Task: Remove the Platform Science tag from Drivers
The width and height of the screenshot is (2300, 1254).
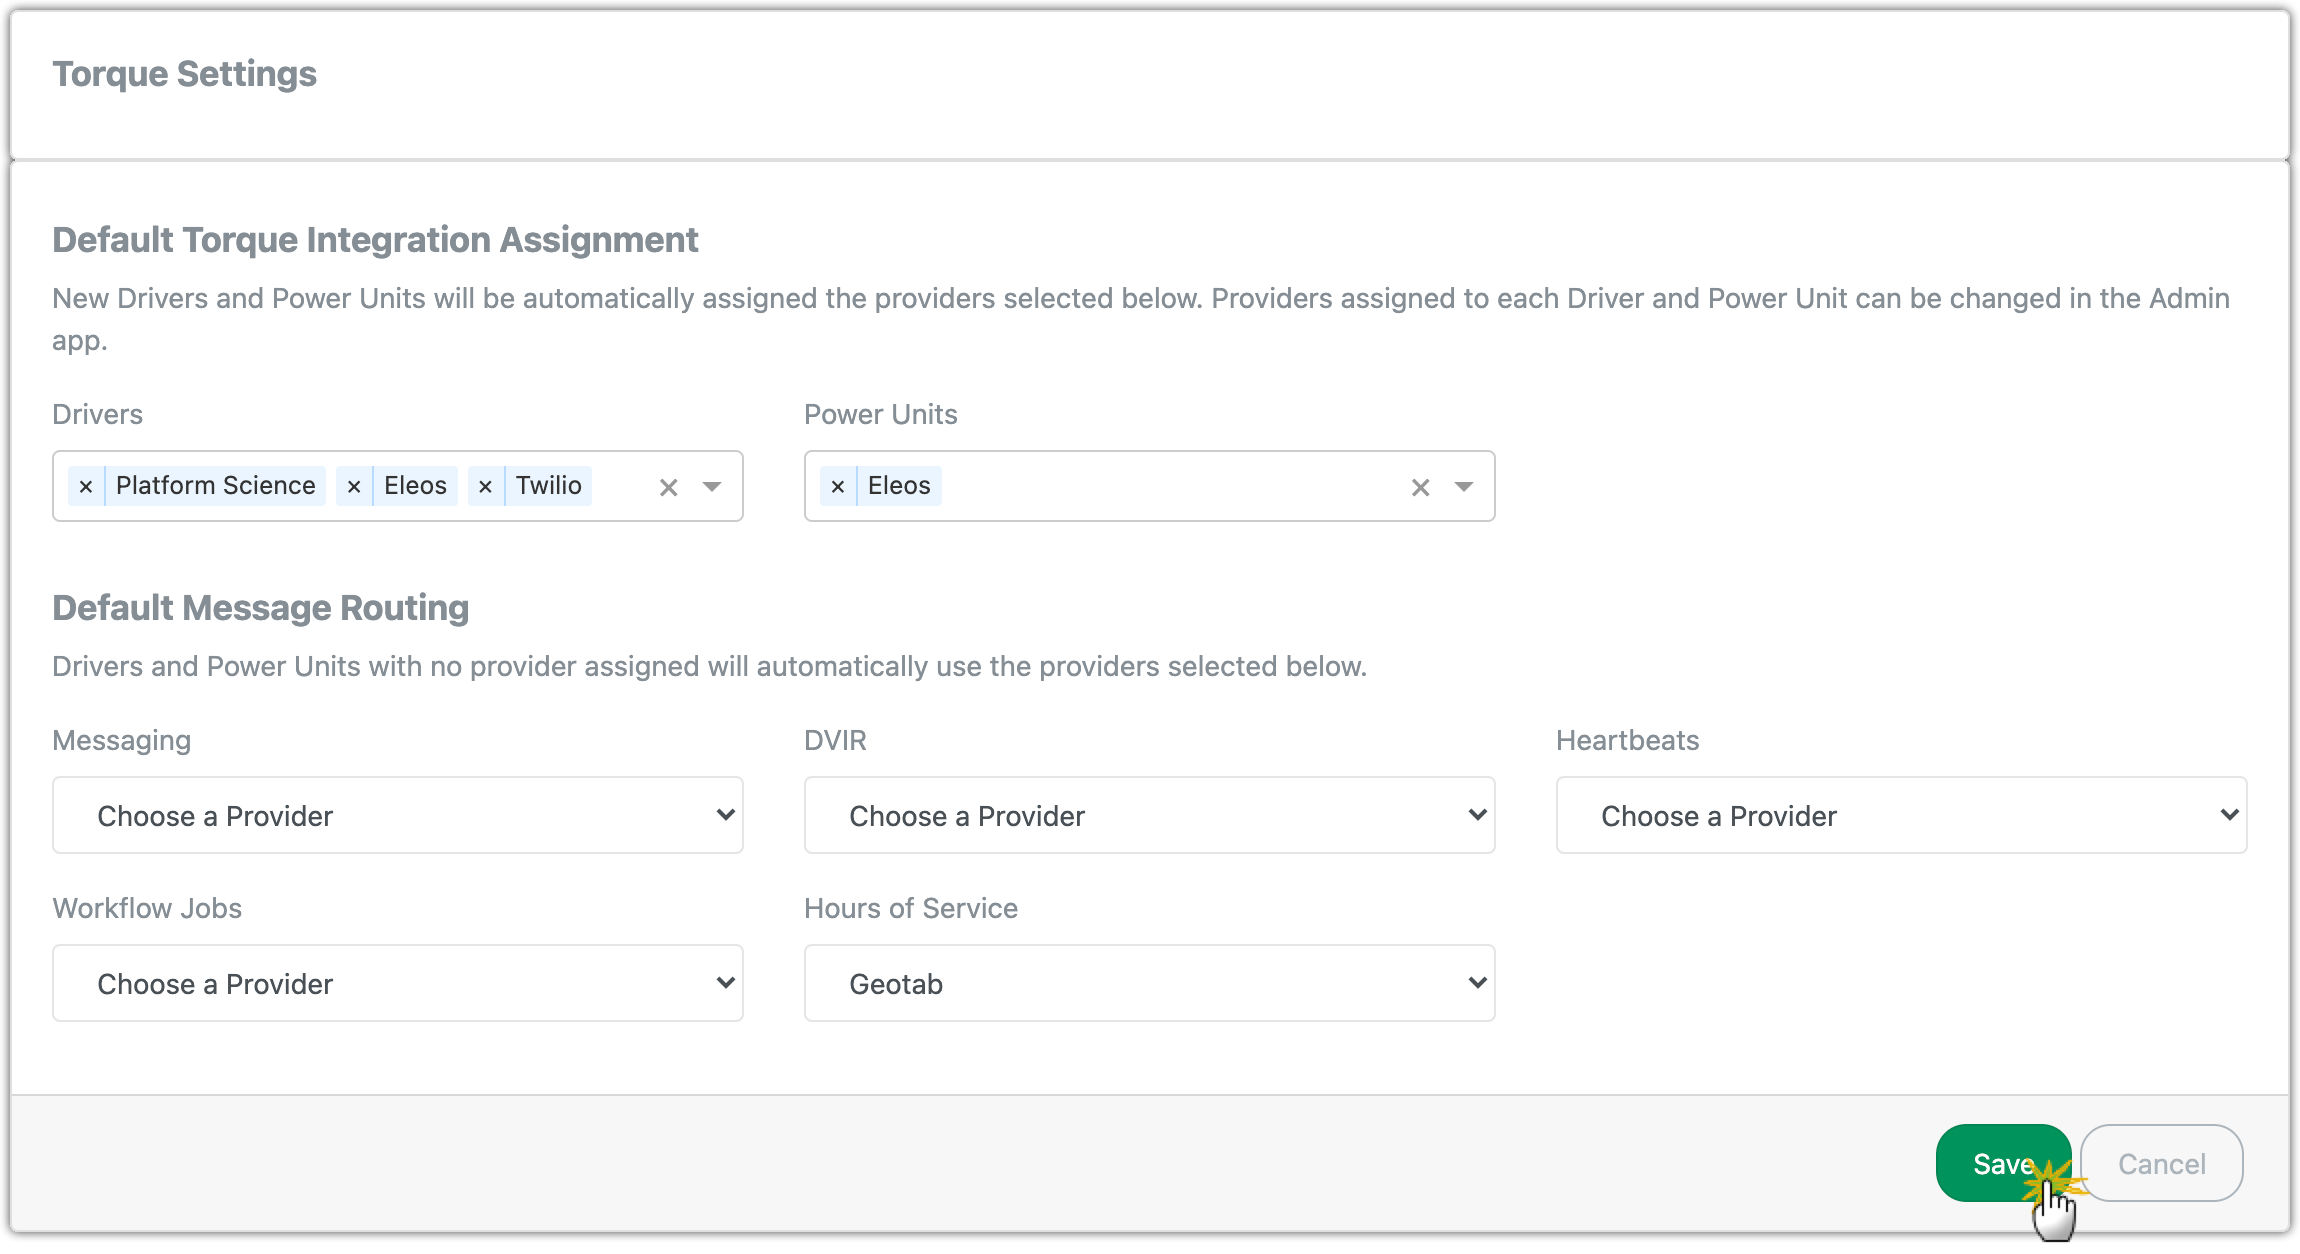Action: [x=86, y=486]
